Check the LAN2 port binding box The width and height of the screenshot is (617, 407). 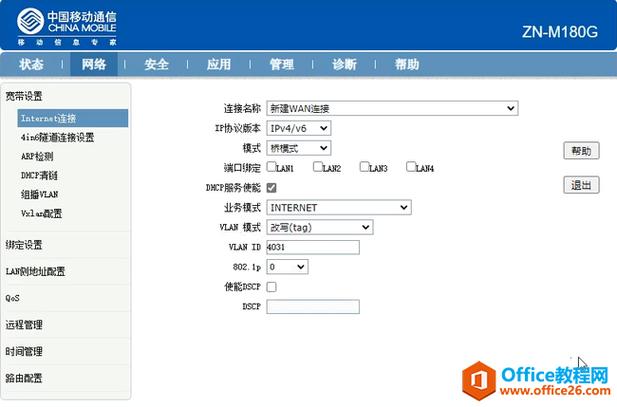coord(318,166)
